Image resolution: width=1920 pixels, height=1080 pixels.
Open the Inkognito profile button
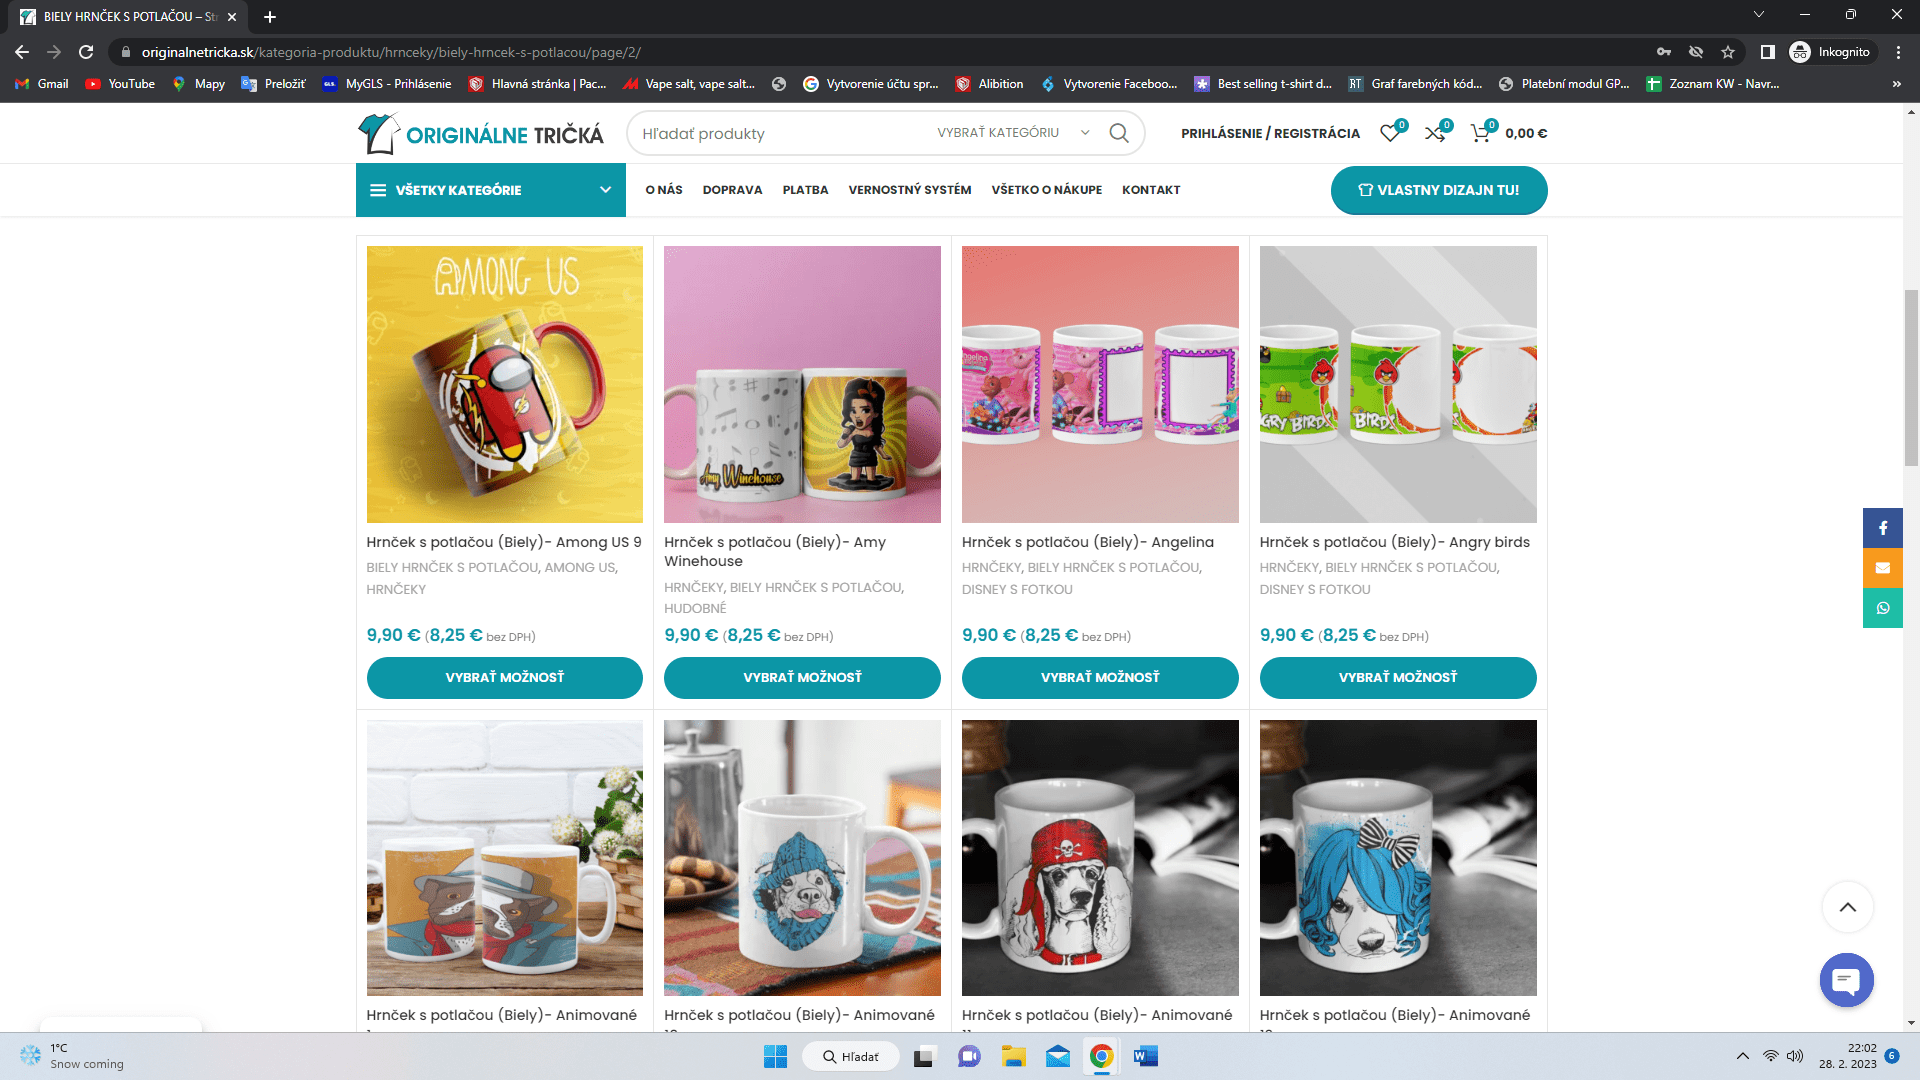coord(1831,52)
